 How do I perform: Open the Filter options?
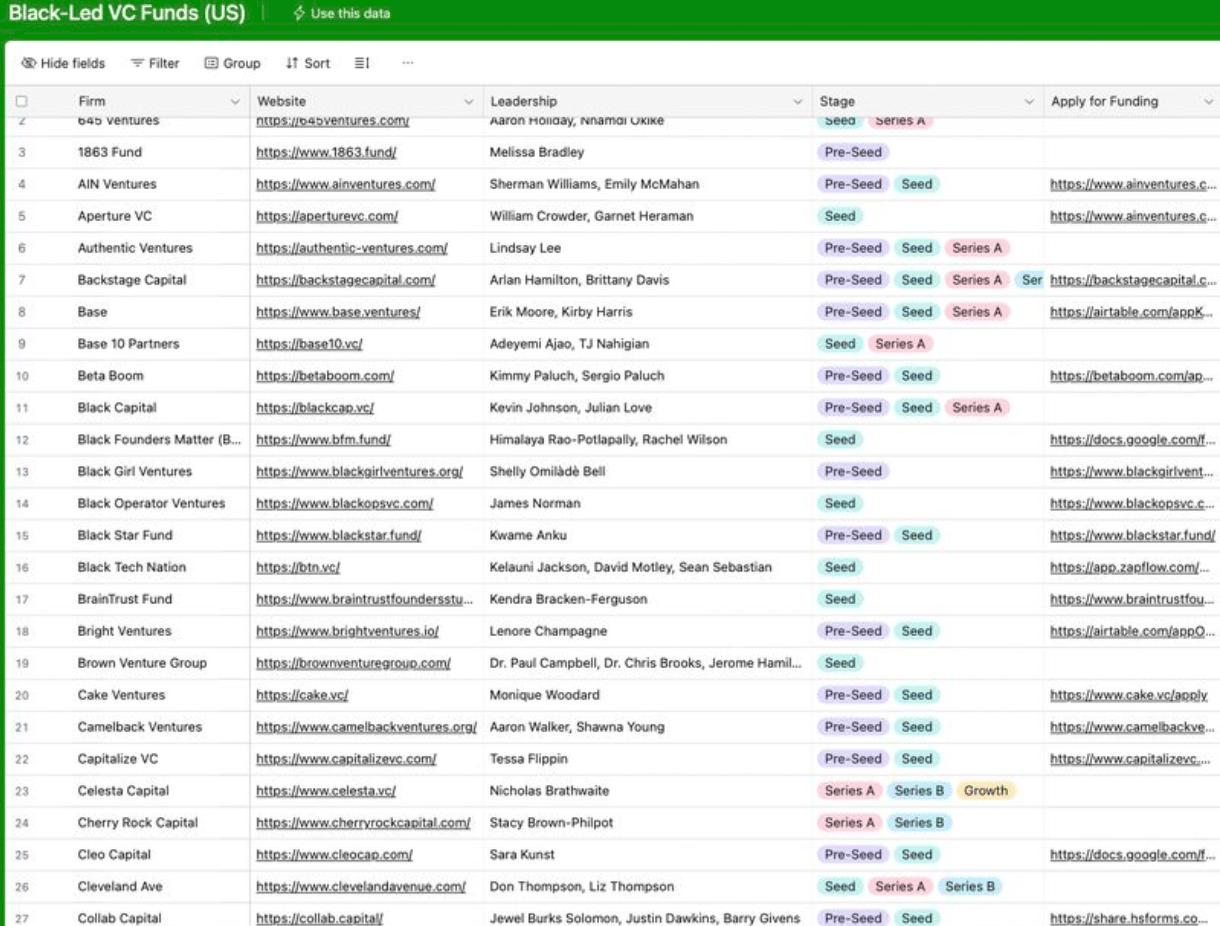pyautogui.click(x=155, y=63)
